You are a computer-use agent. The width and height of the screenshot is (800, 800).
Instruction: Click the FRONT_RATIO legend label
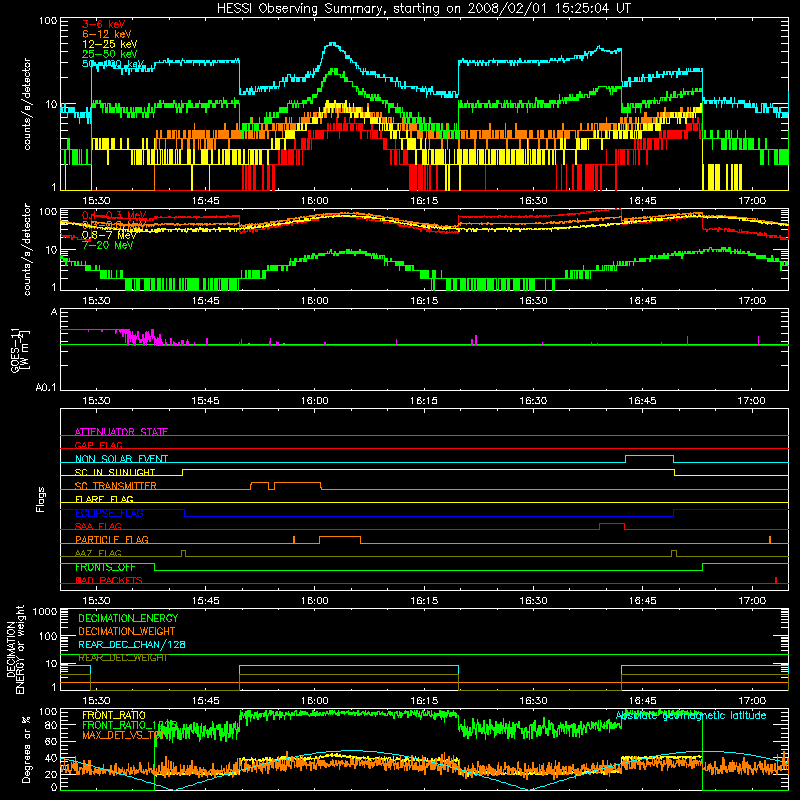click(x=114, y=715)
